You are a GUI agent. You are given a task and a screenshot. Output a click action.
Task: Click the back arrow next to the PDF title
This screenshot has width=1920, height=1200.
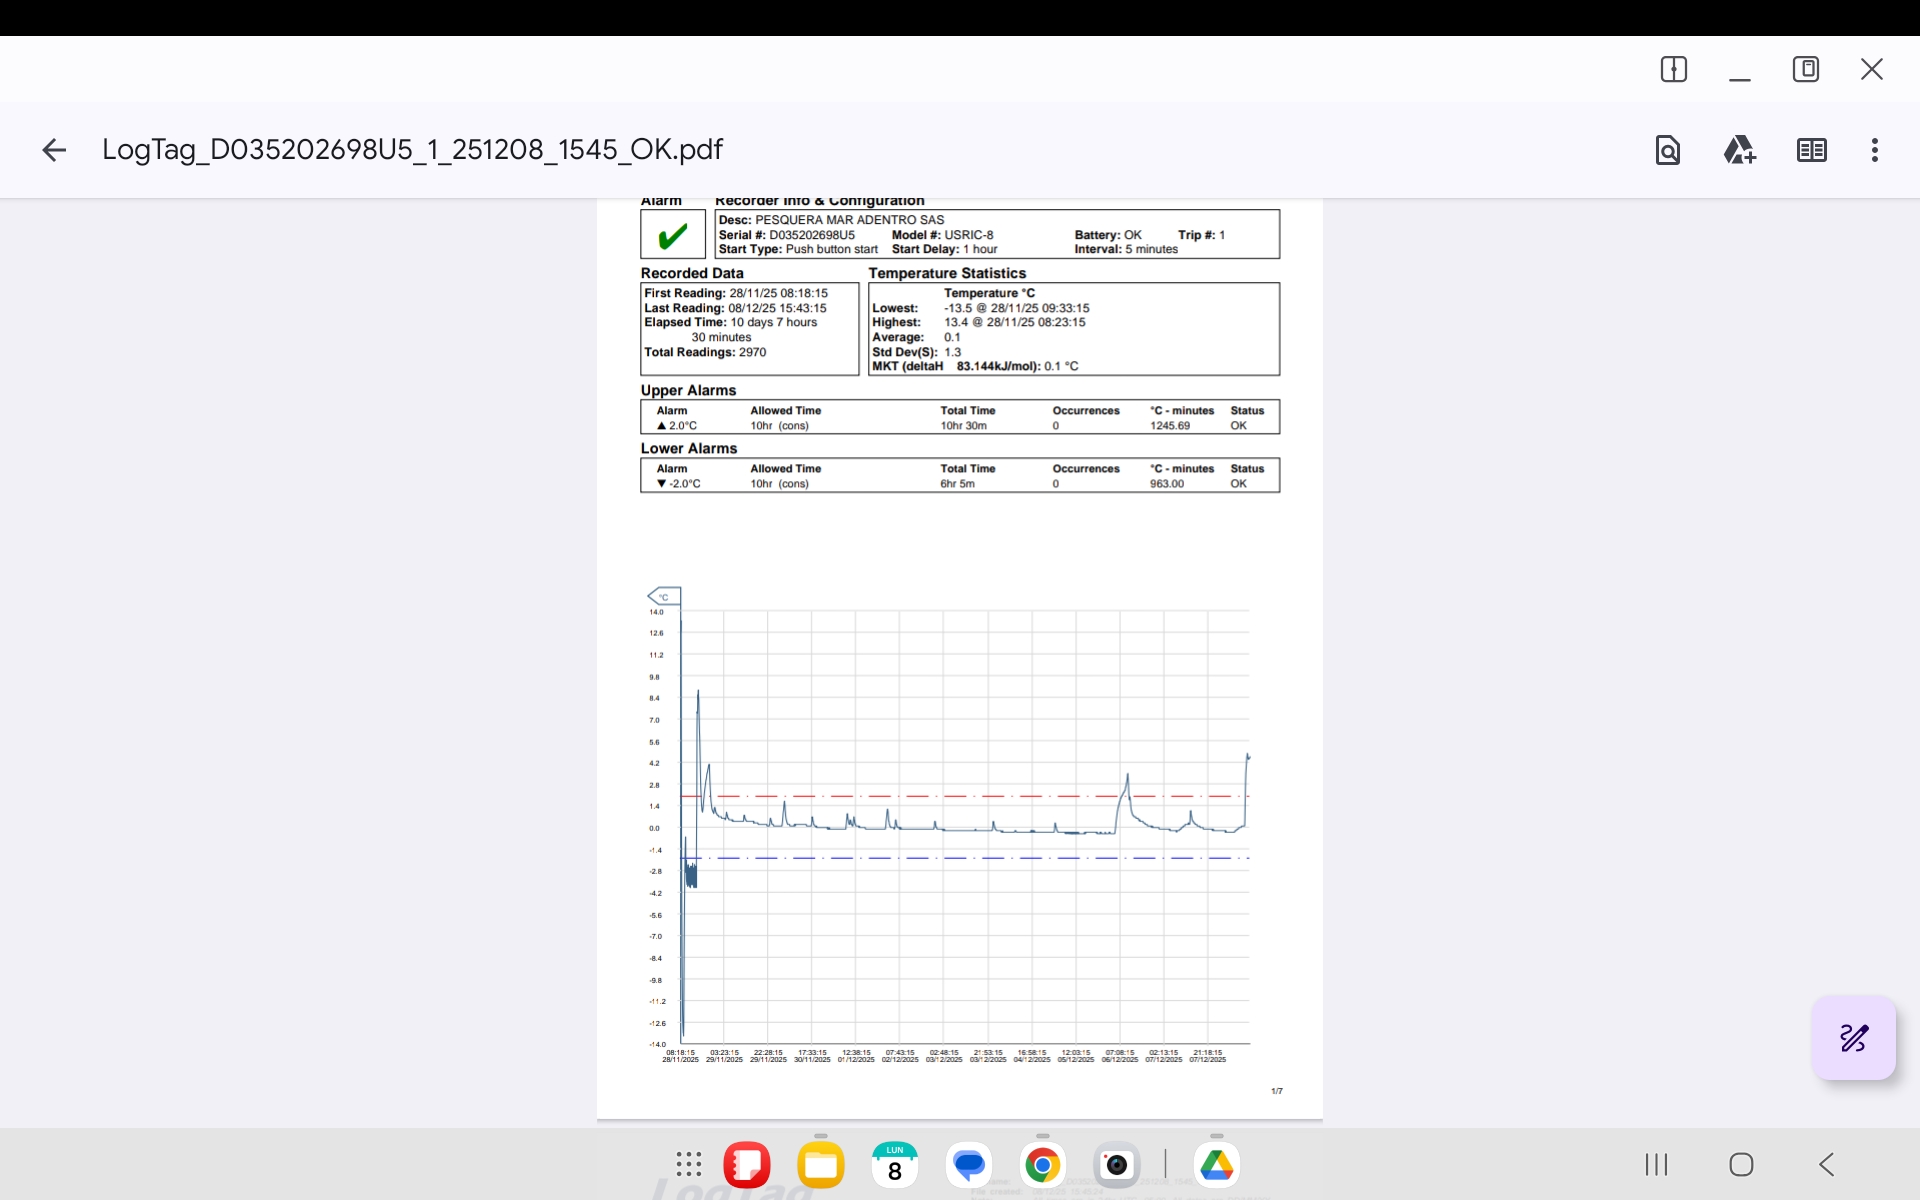[x=54, y=150]
